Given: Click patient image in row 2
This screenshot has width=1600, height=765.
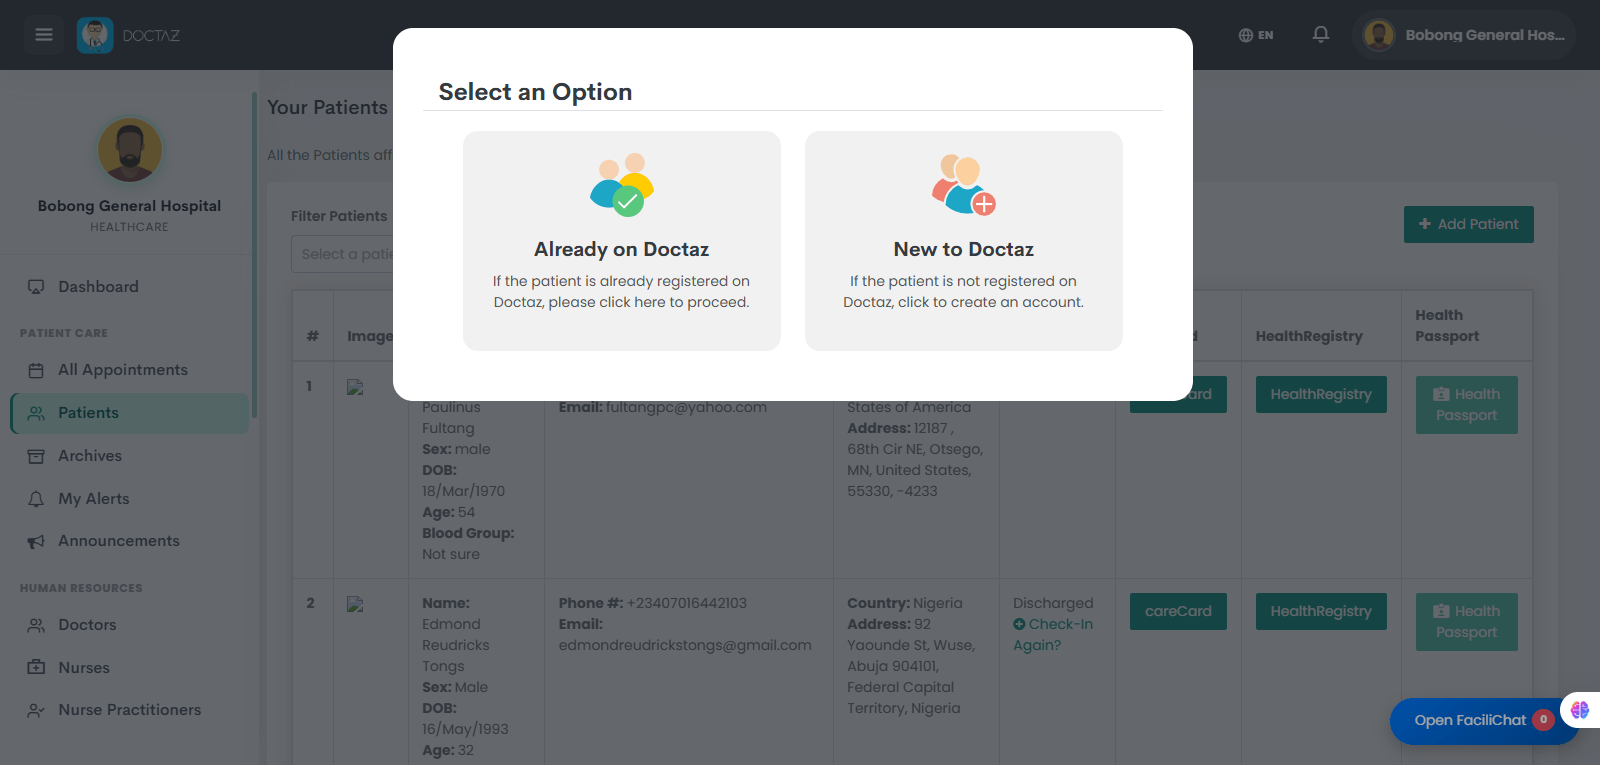Looking at the screenshot, I should tap(355, 604).
